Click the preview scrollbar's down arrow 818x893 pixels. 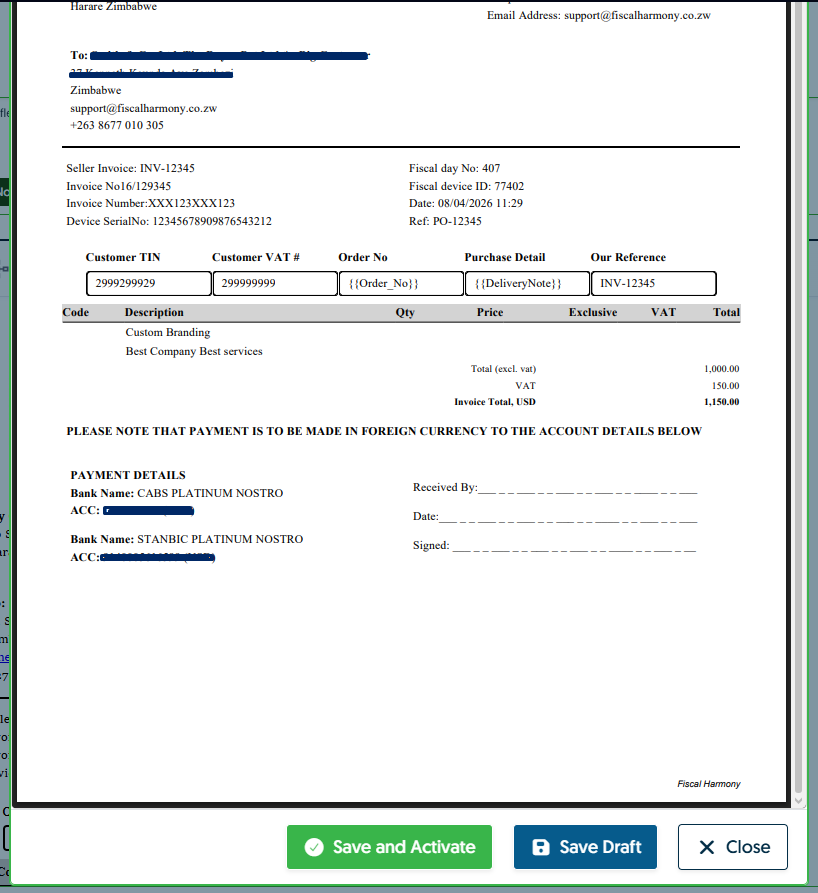coord(798,801)
